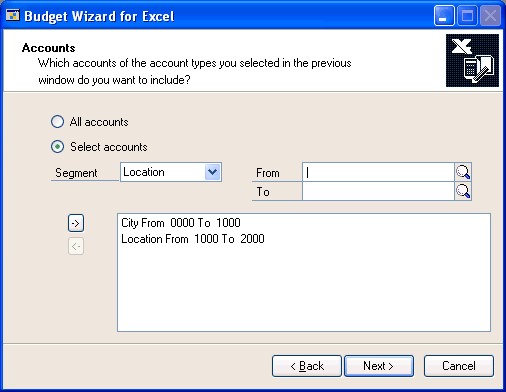
Task: Click the From field label
Action: point(268,173)
